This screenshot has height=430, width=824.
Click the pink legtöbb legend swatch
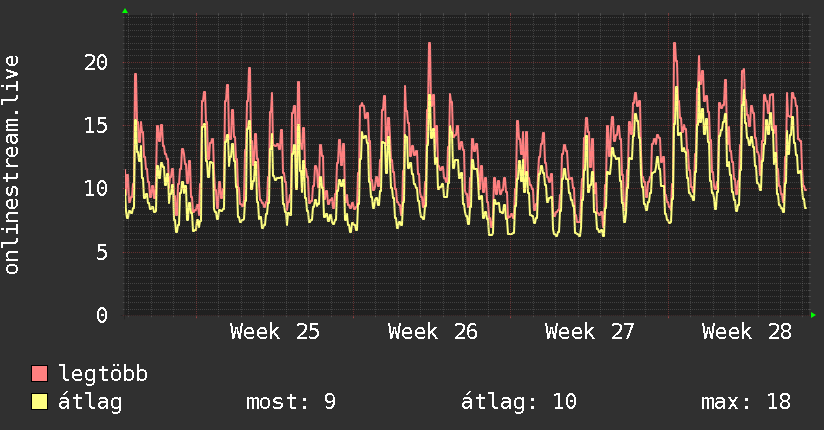[39, 374]
